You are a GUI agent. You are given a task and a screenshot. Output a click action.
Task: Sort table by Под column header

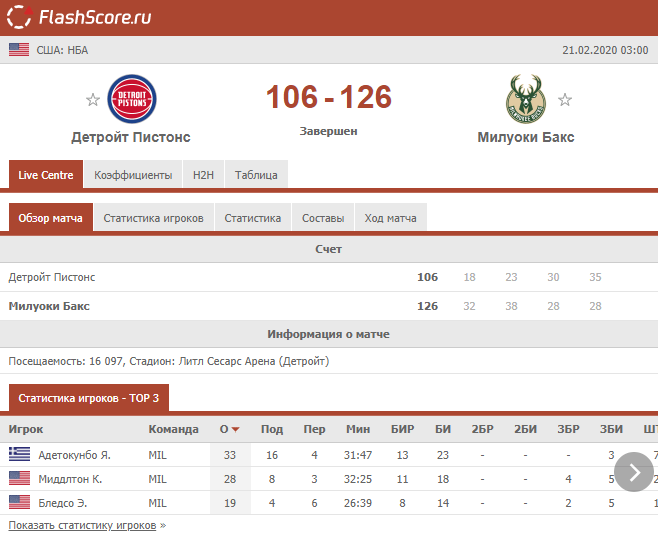point(272,429)
